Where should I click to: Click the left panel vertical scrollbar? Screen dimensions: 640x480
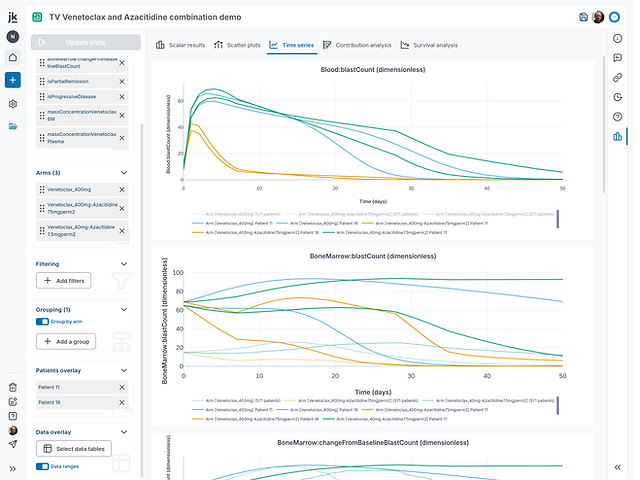[142, 300]
